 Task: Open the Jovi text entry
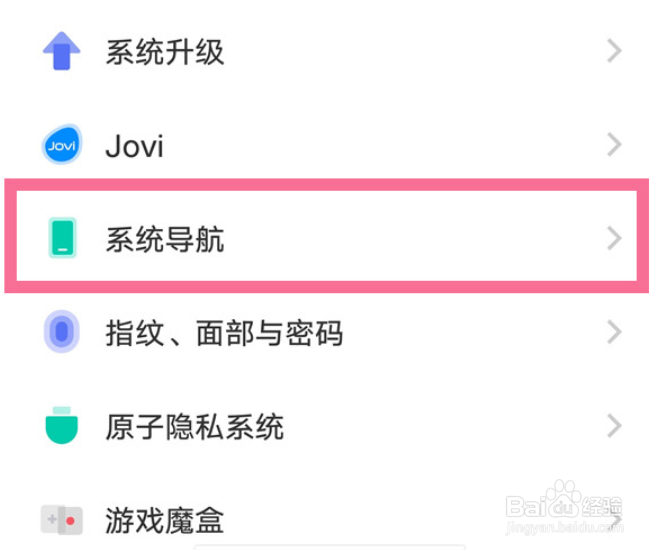tap(134, 146)
